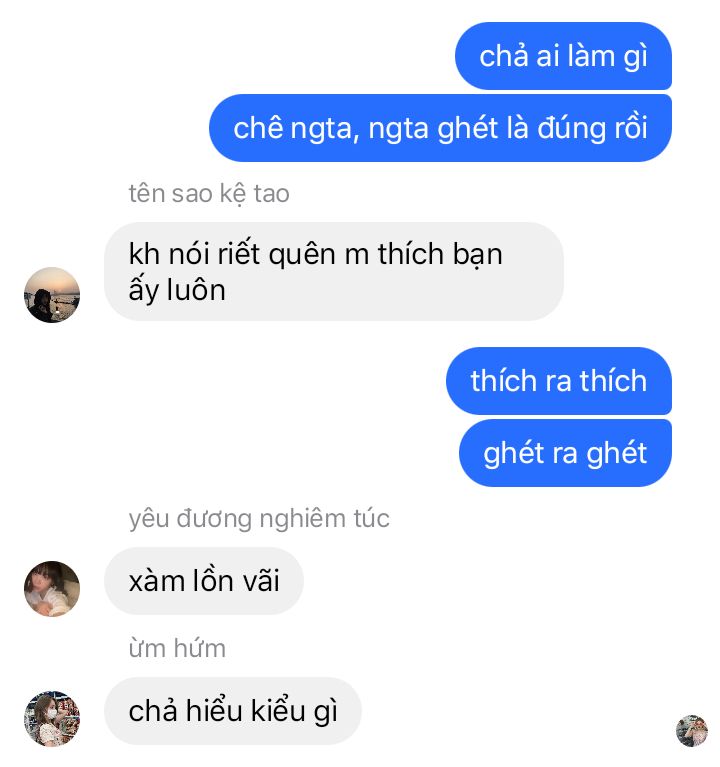Select the "thích ra thích" message bubble
The image size is (720, 767).
[x=559, y=381]
